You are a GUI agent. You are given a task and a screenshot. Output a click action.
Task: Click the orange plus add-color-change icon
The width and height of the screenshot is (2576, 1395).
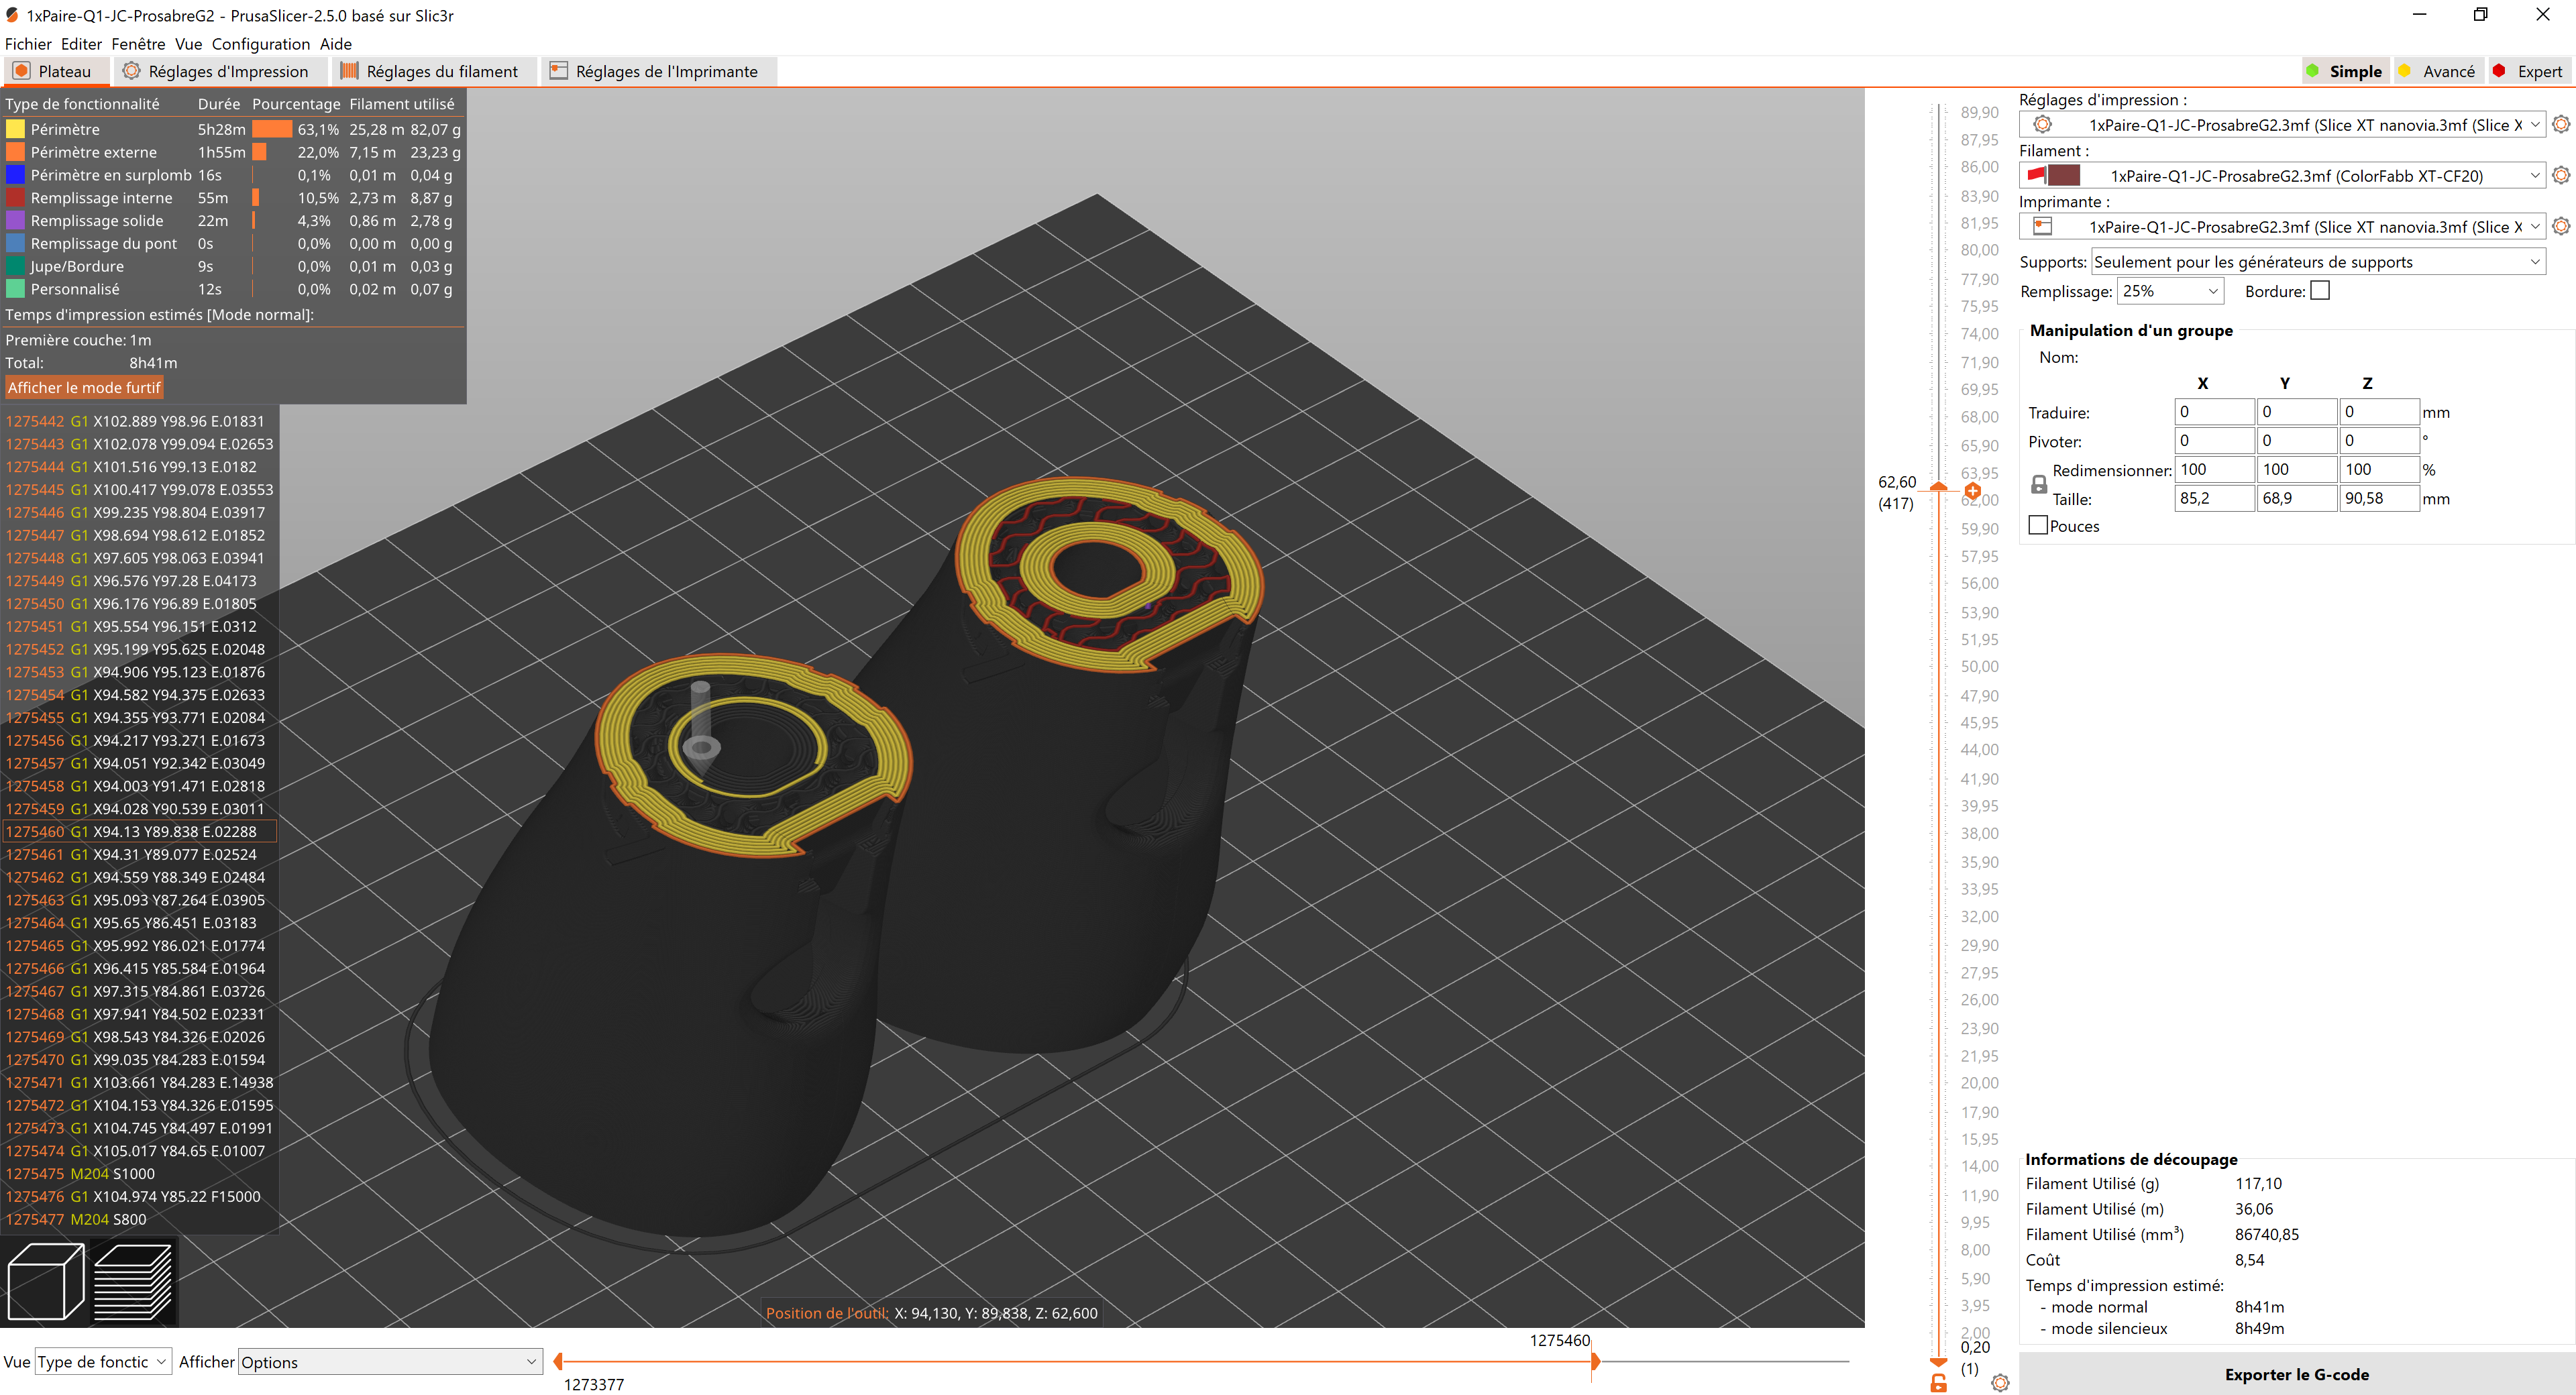[x=1972, y=491]
